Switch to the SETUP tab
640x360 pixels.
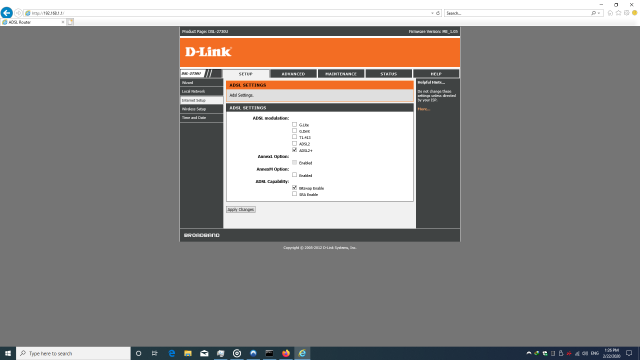pos(246,74)
